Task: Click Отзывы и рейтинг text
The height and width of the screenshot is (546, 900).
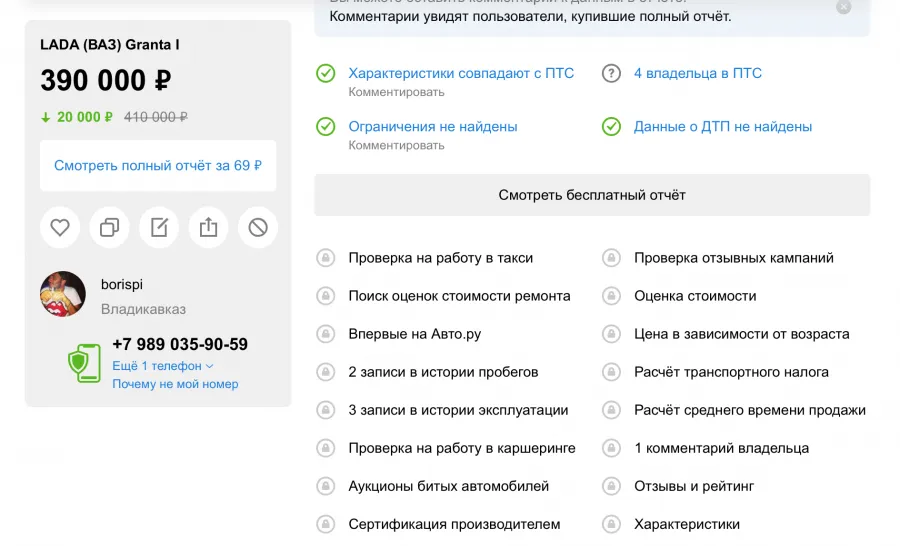Action: (694, 486)
